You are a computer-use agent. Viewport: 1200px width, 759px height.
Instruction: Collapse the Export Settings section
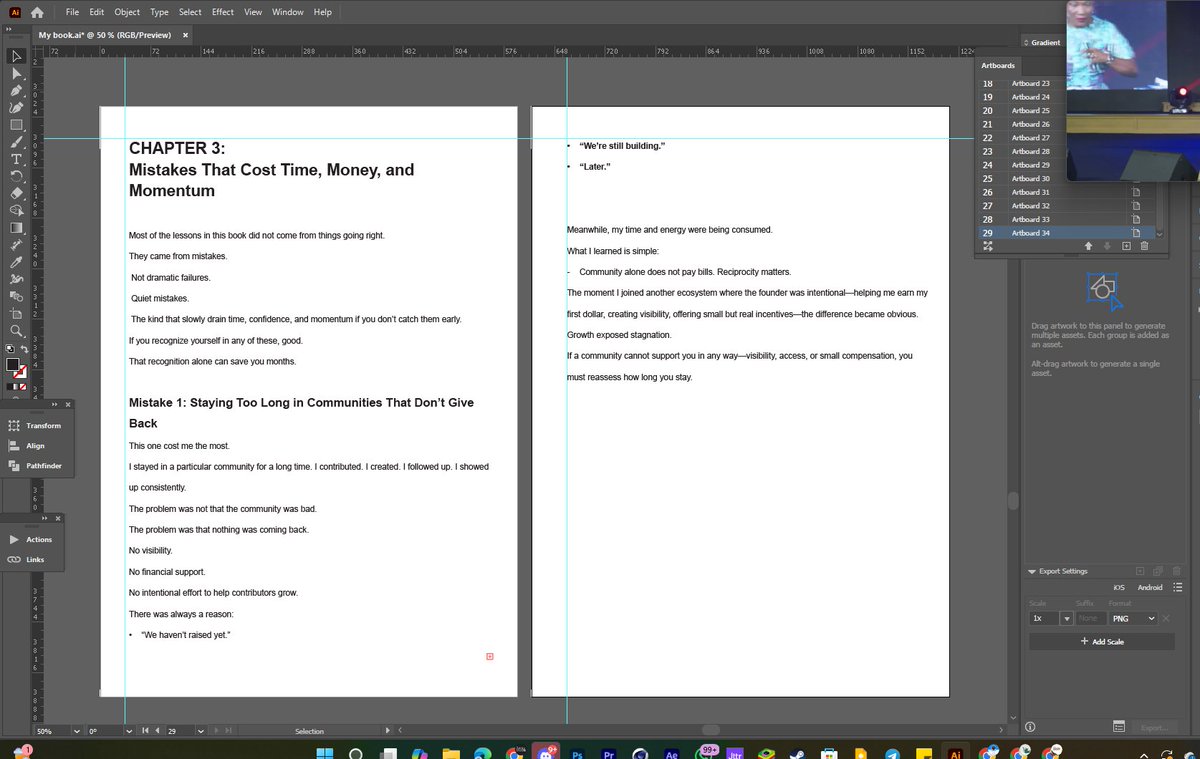pyautogui.click(x=1032, y=571)
